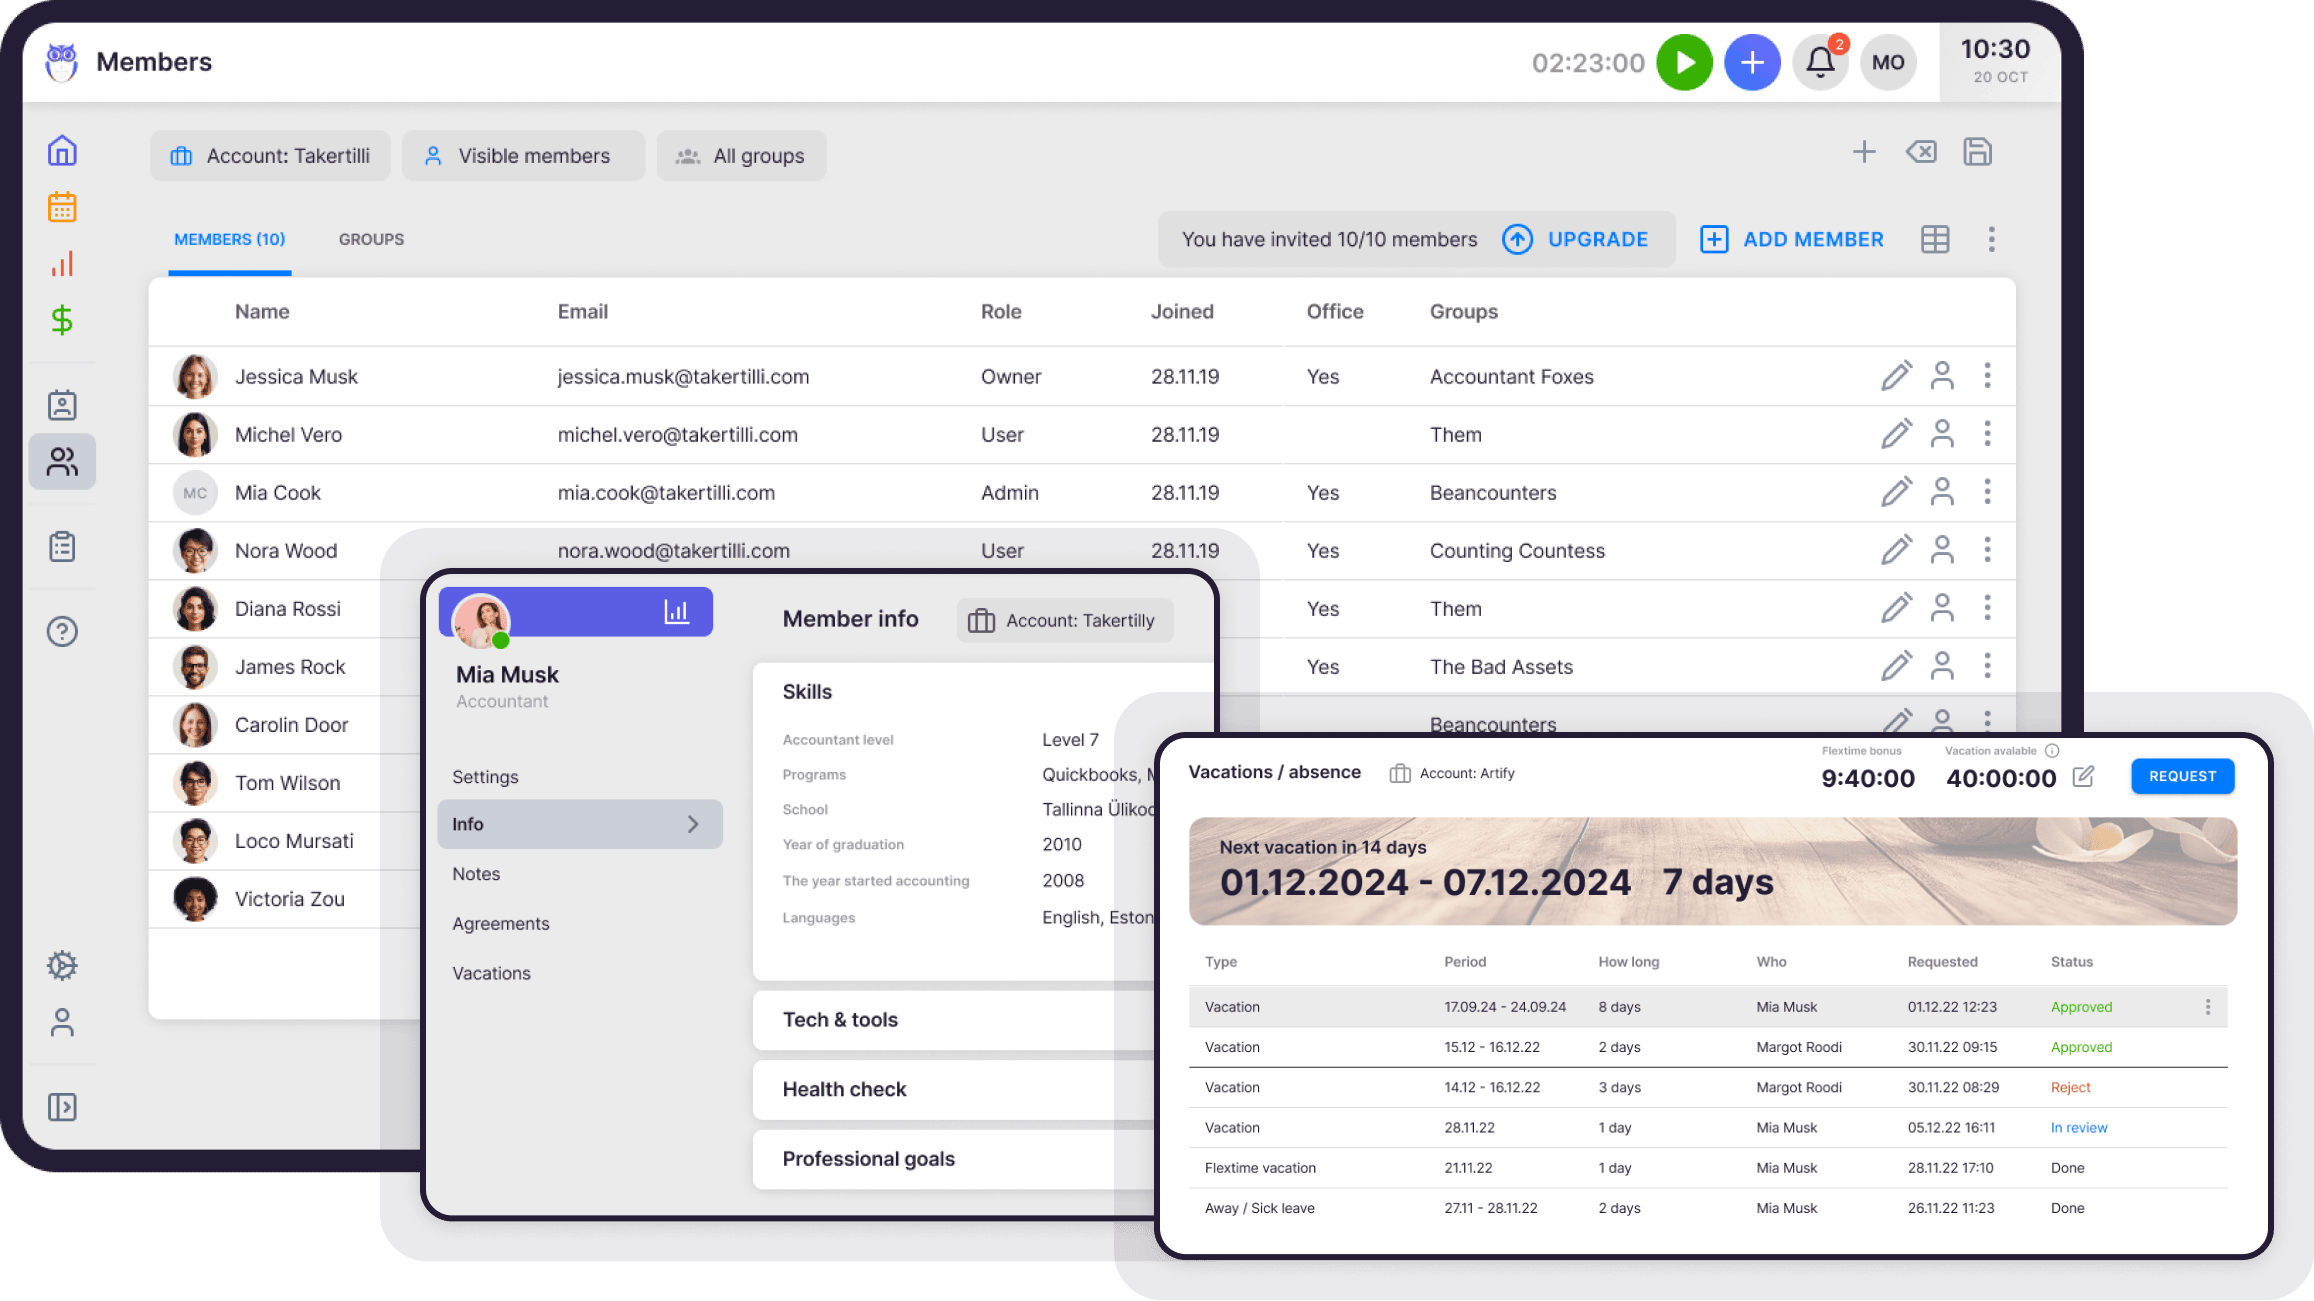Click the dollar sign finance icon
2314x1301 pixels.
[x=60, y=319]
